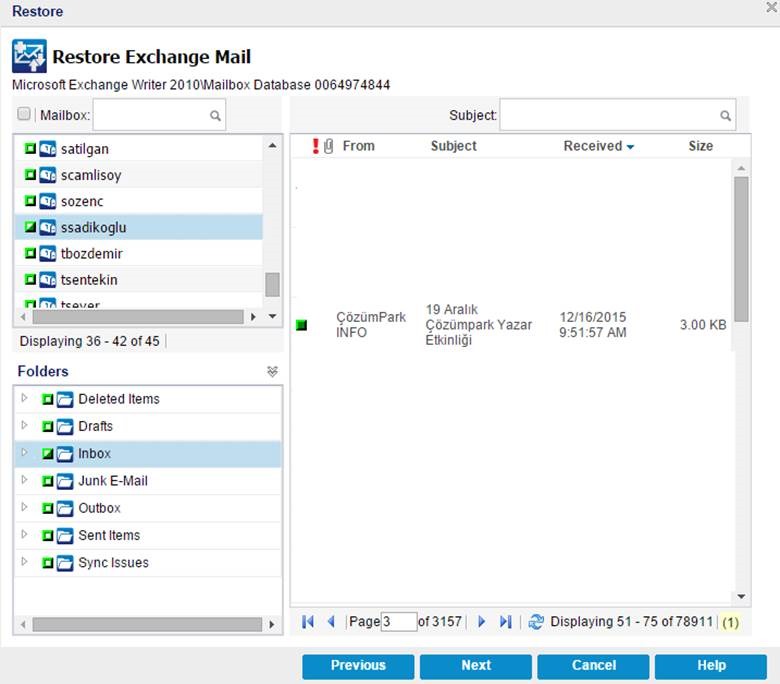Click the attachment paperclip column header
Viewport: 780px width, 684px height.
328,146
